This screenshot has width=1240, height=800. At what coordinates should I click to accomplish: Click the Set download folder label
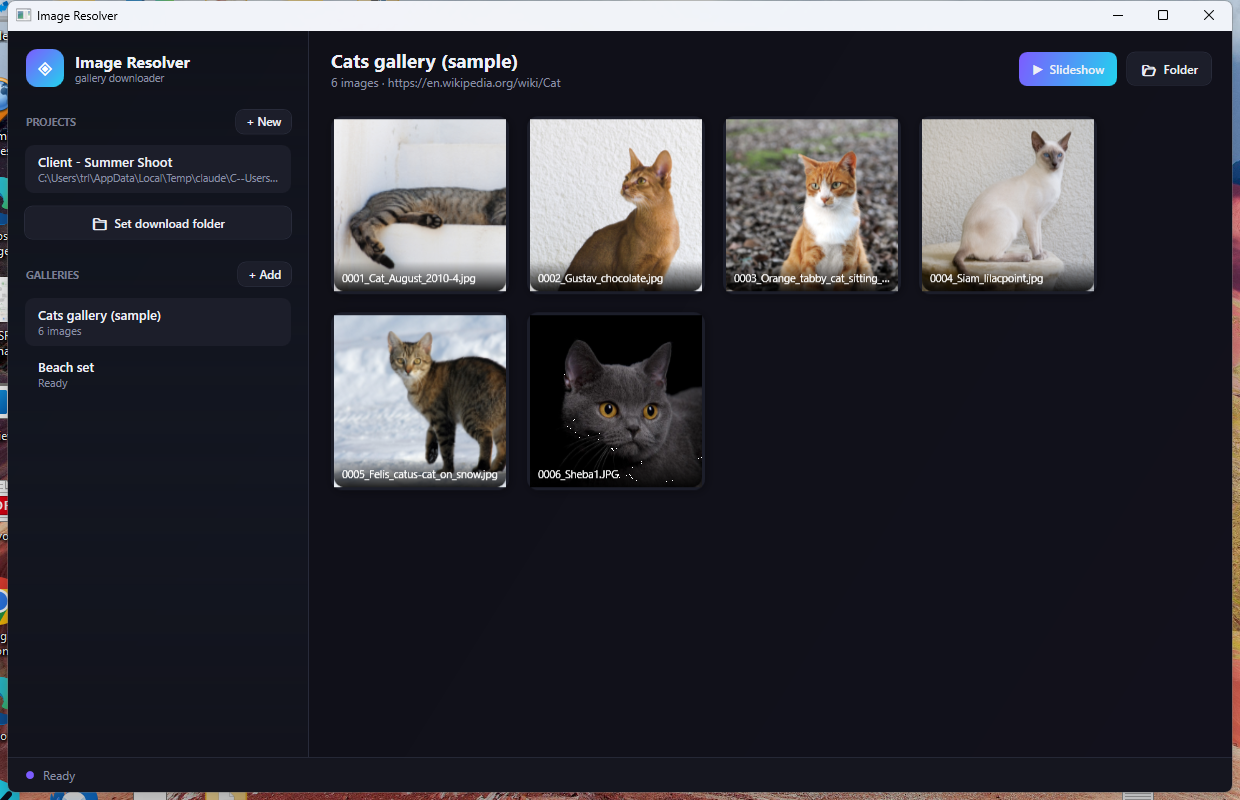[x=170, y=224]
